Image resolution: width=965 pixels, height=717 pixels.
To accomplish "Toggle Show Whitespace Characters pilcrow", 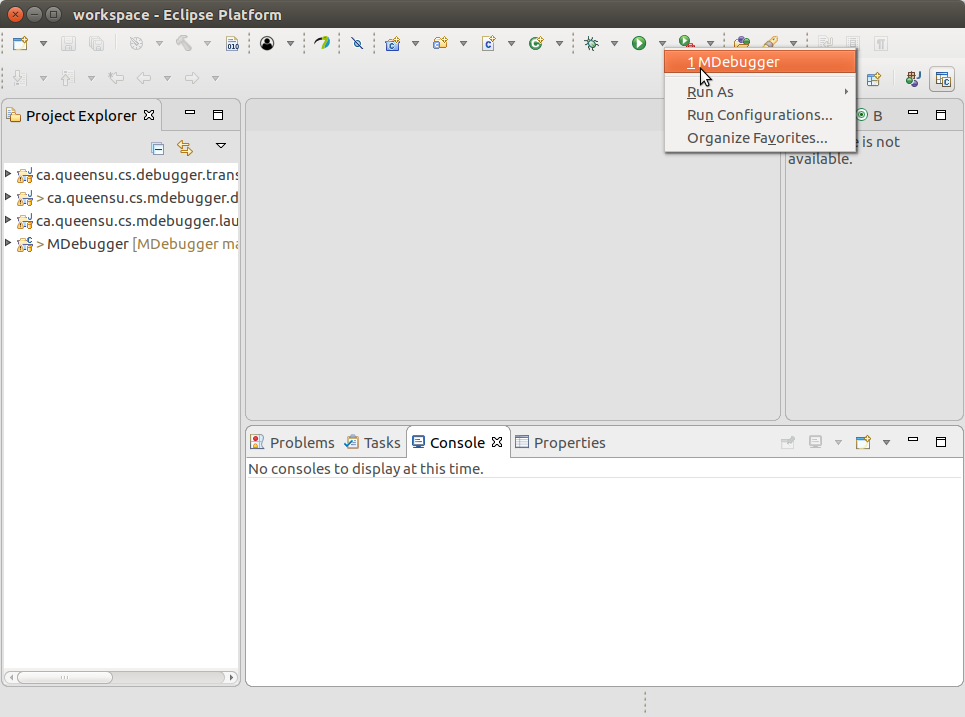I will (x=881, y=43).
